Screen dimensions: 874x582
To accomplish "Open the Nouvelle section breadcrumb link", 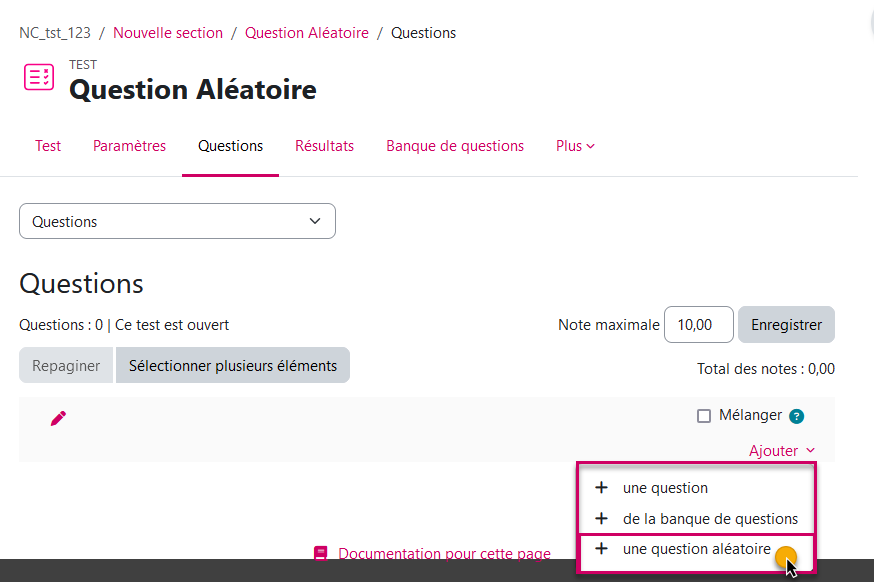I will point(168,32).
